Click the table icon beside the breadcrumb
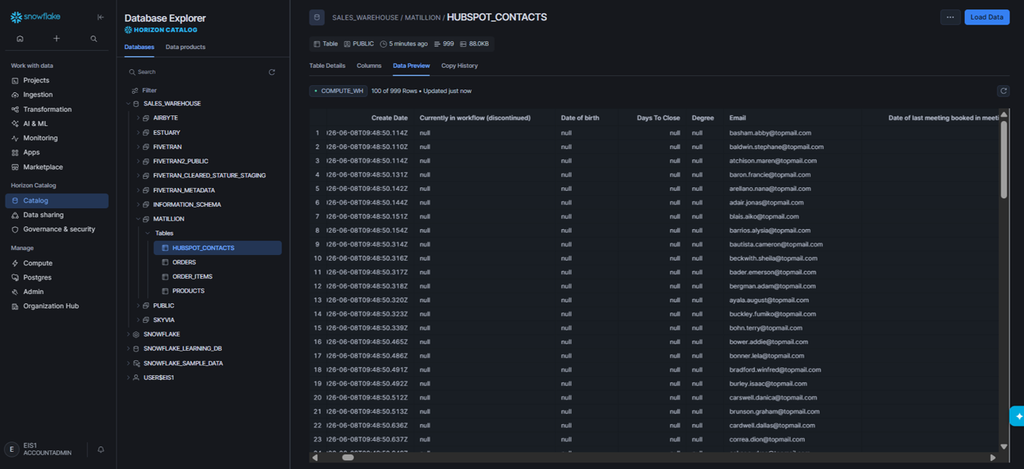Image resolution: width=1024 pixels, height=469 pixels. [317, 18]
